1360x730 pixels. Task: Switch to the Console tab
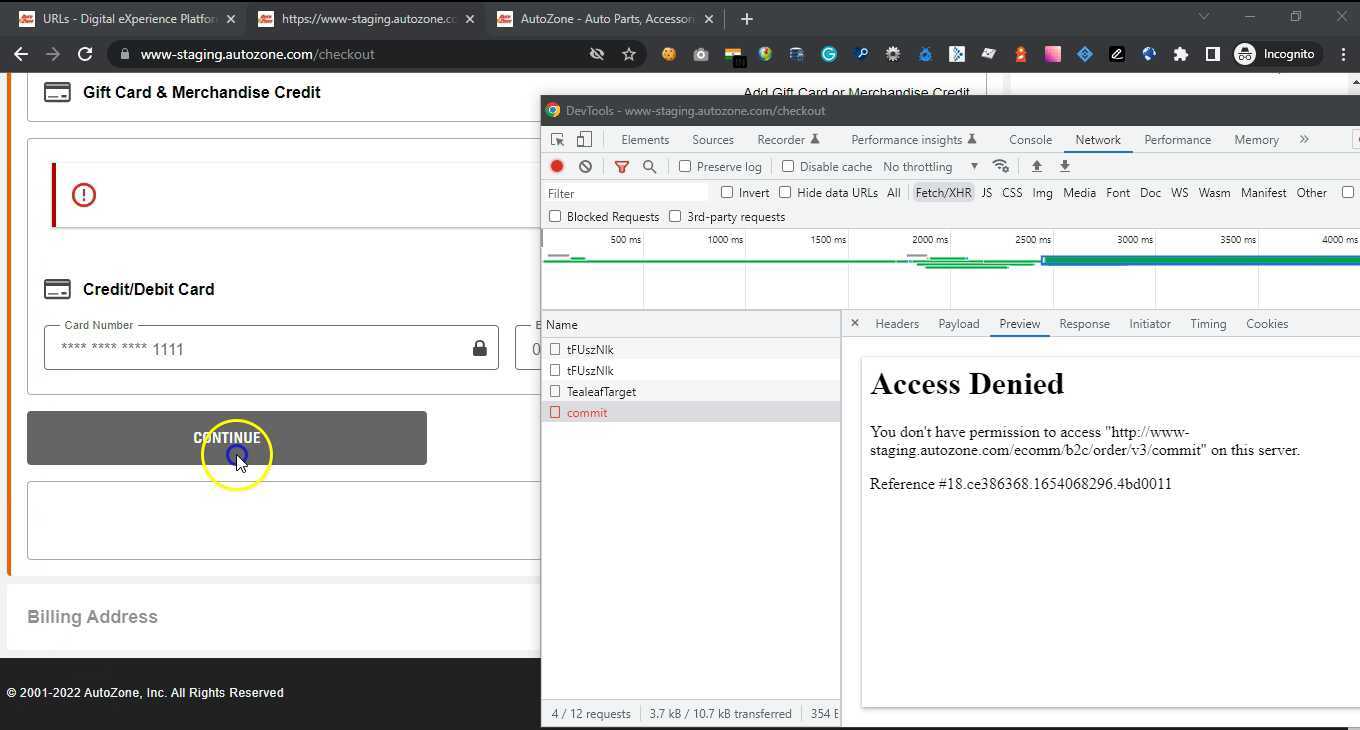pyautogui.click(x=1030, y=140)
